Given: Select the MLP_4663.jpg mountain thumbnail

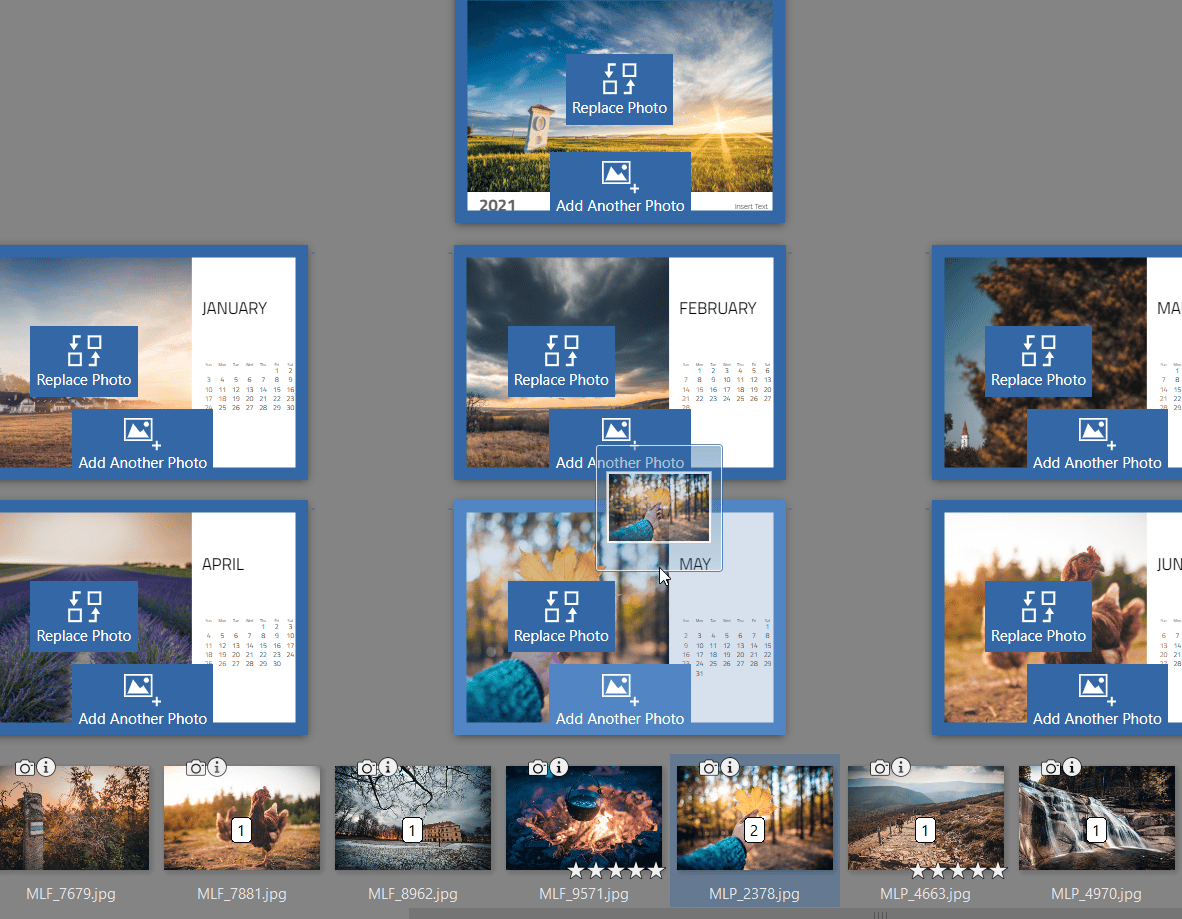Looking at the screenshot, I should point(926,818).
